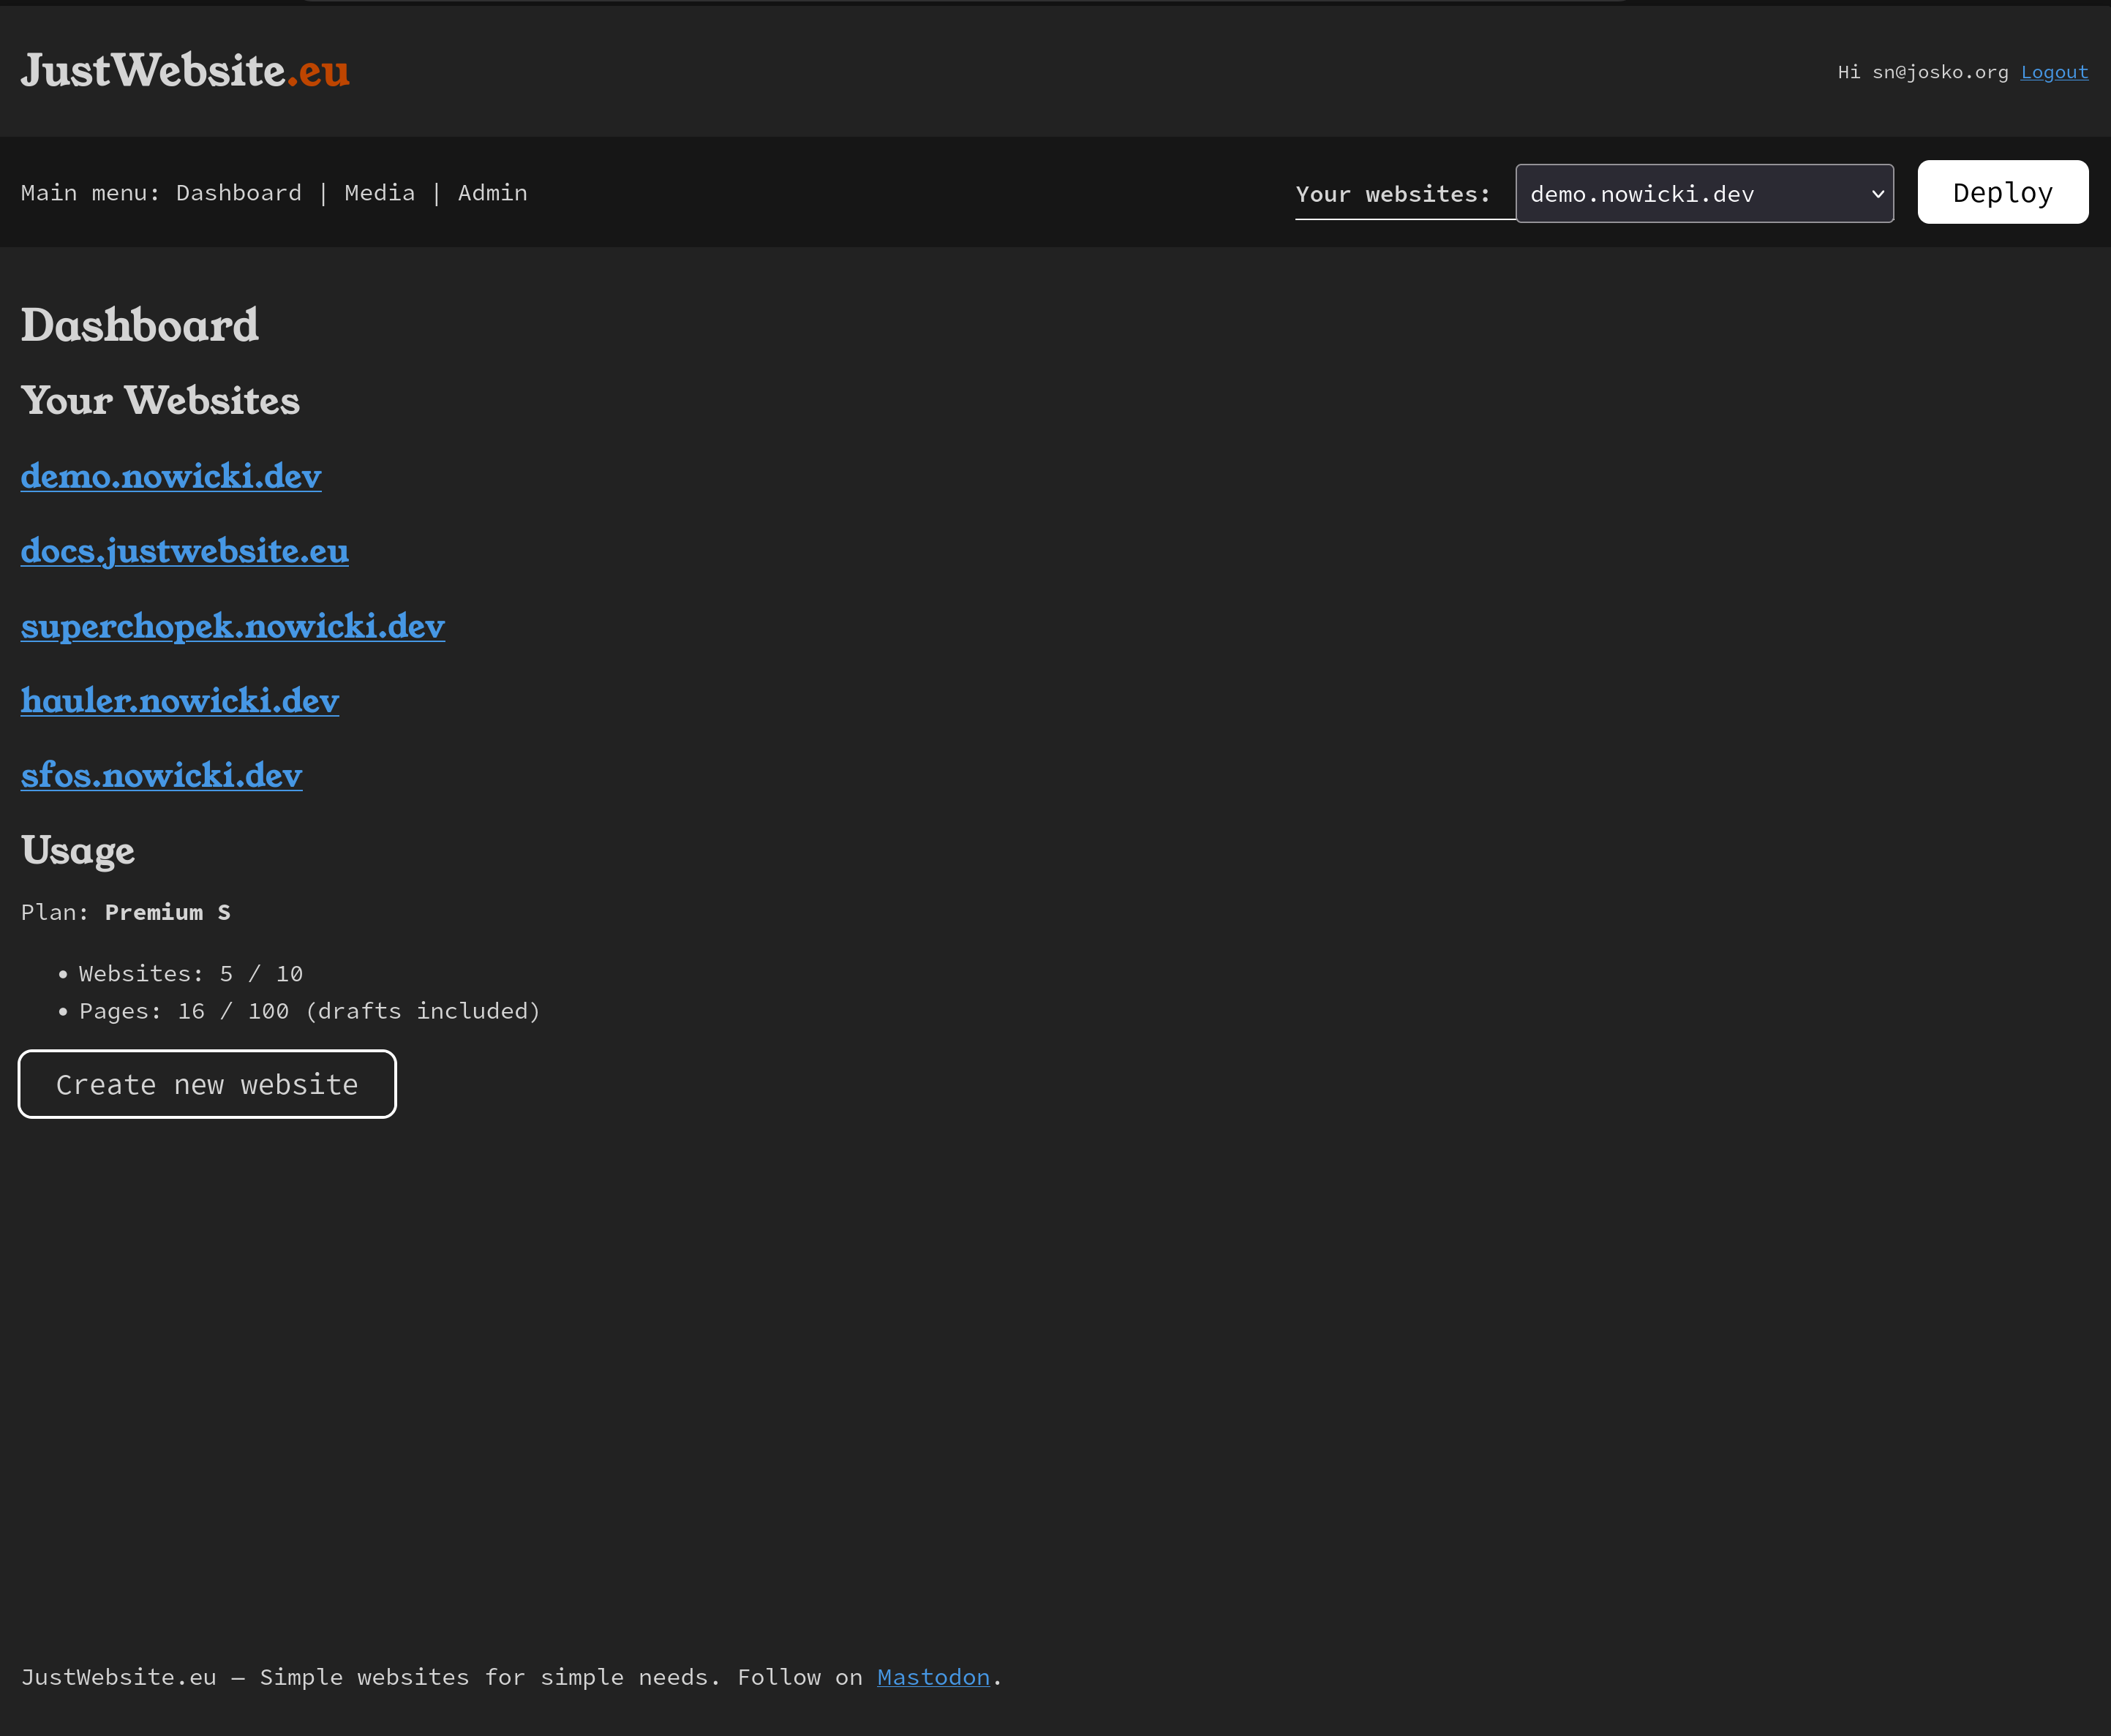Click the Your Websites section heading
Viewport: 2111px width, 1736px height.
point(160,400)
